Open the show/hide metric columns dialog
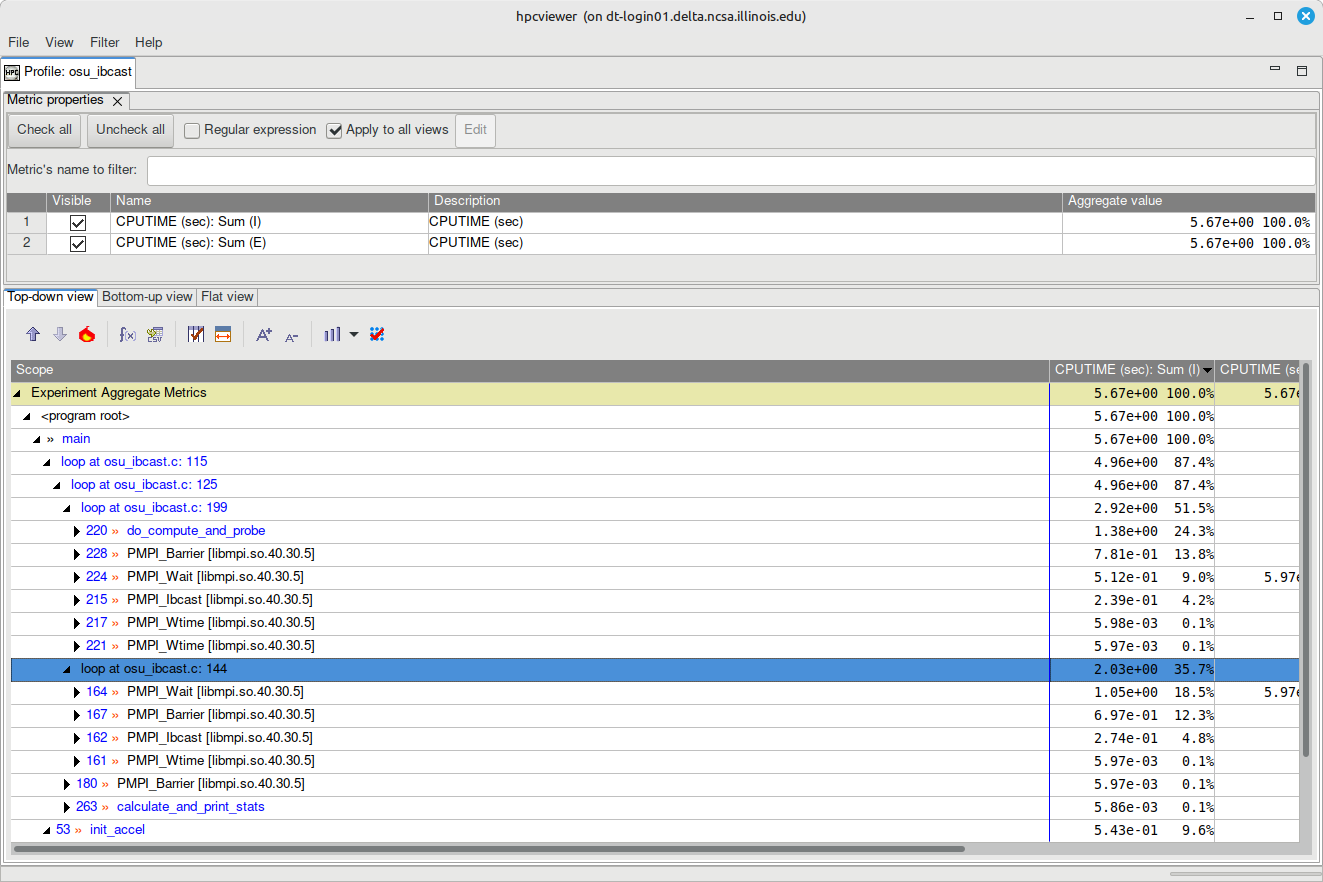The image size is (1323, 882). [x=196, y=334]
